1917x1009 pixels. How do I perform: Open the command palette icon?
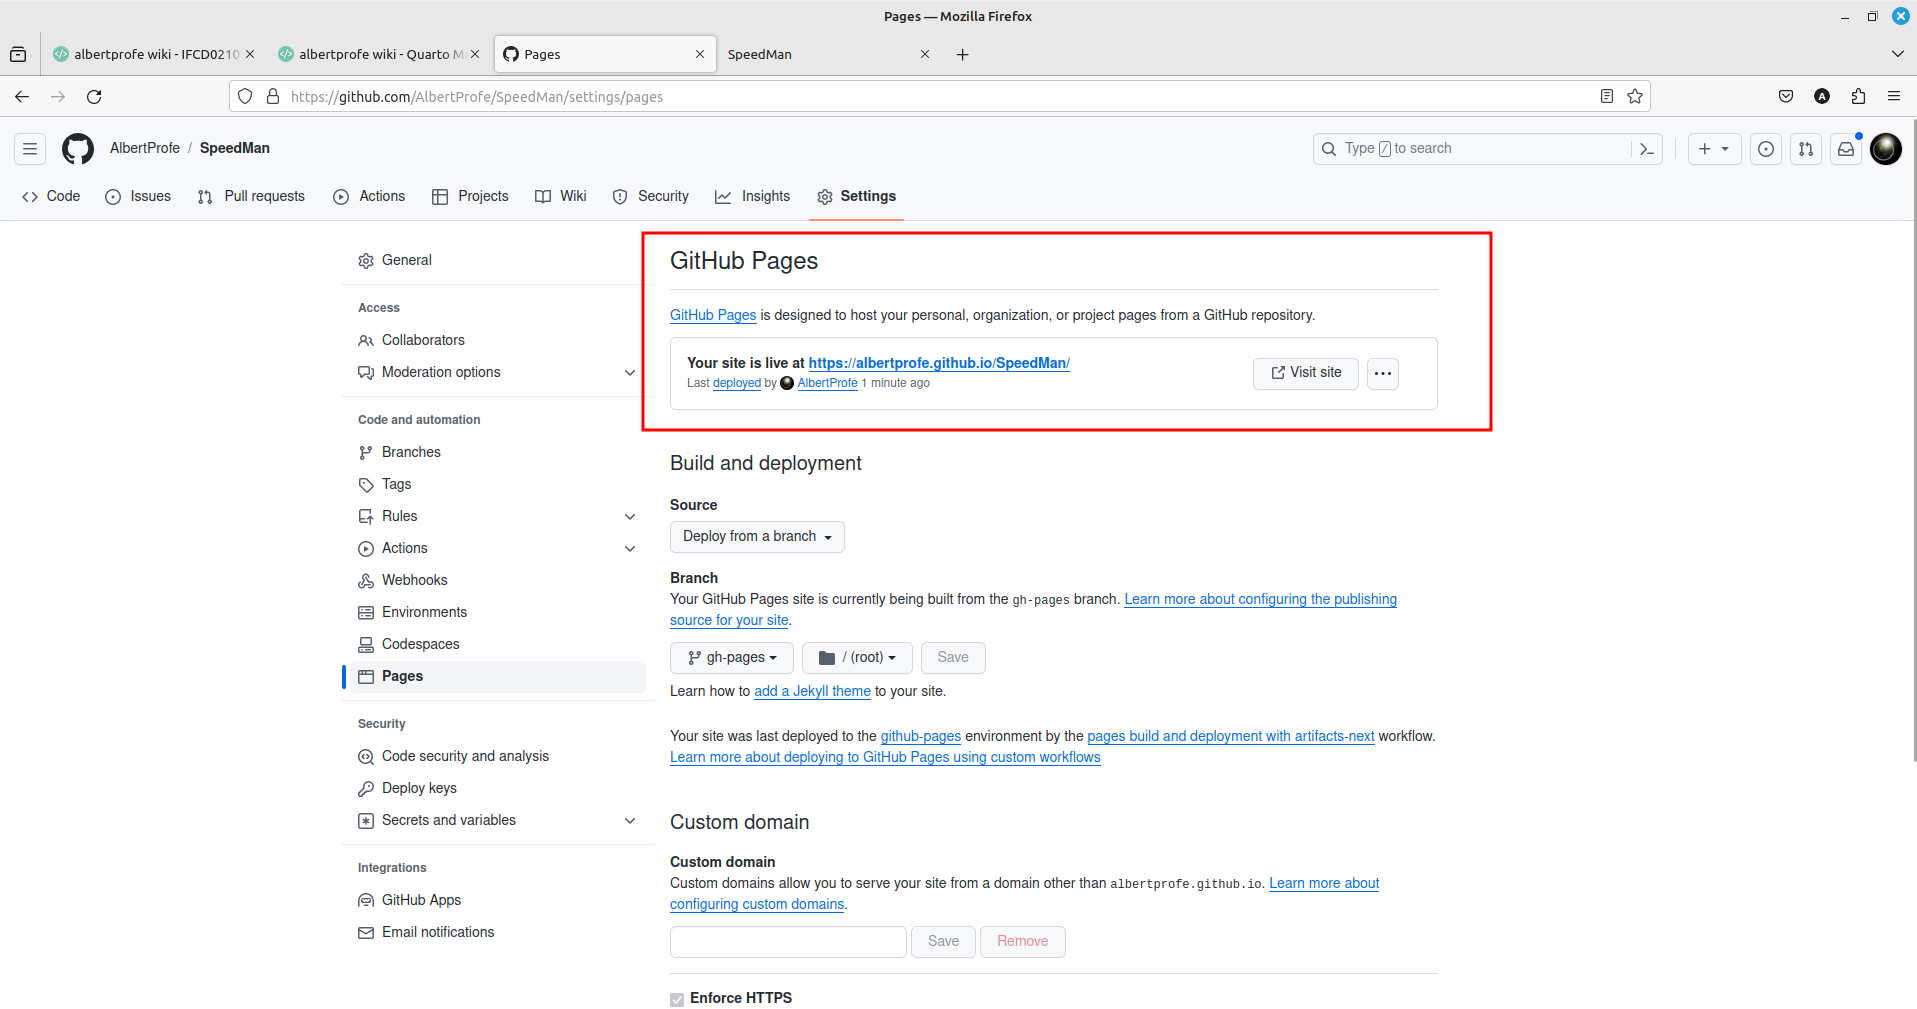tap(1647, 149)
